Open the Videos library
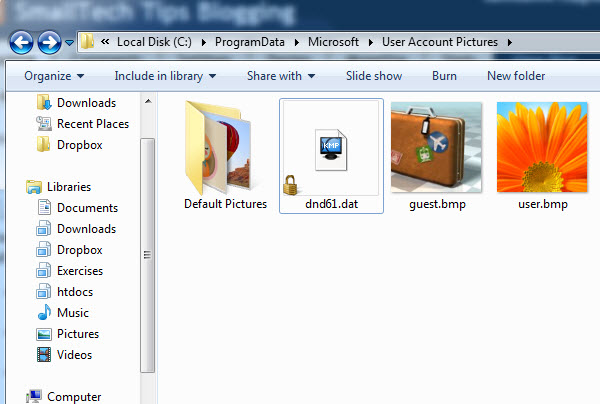600x404 pixels. (74, 355)
